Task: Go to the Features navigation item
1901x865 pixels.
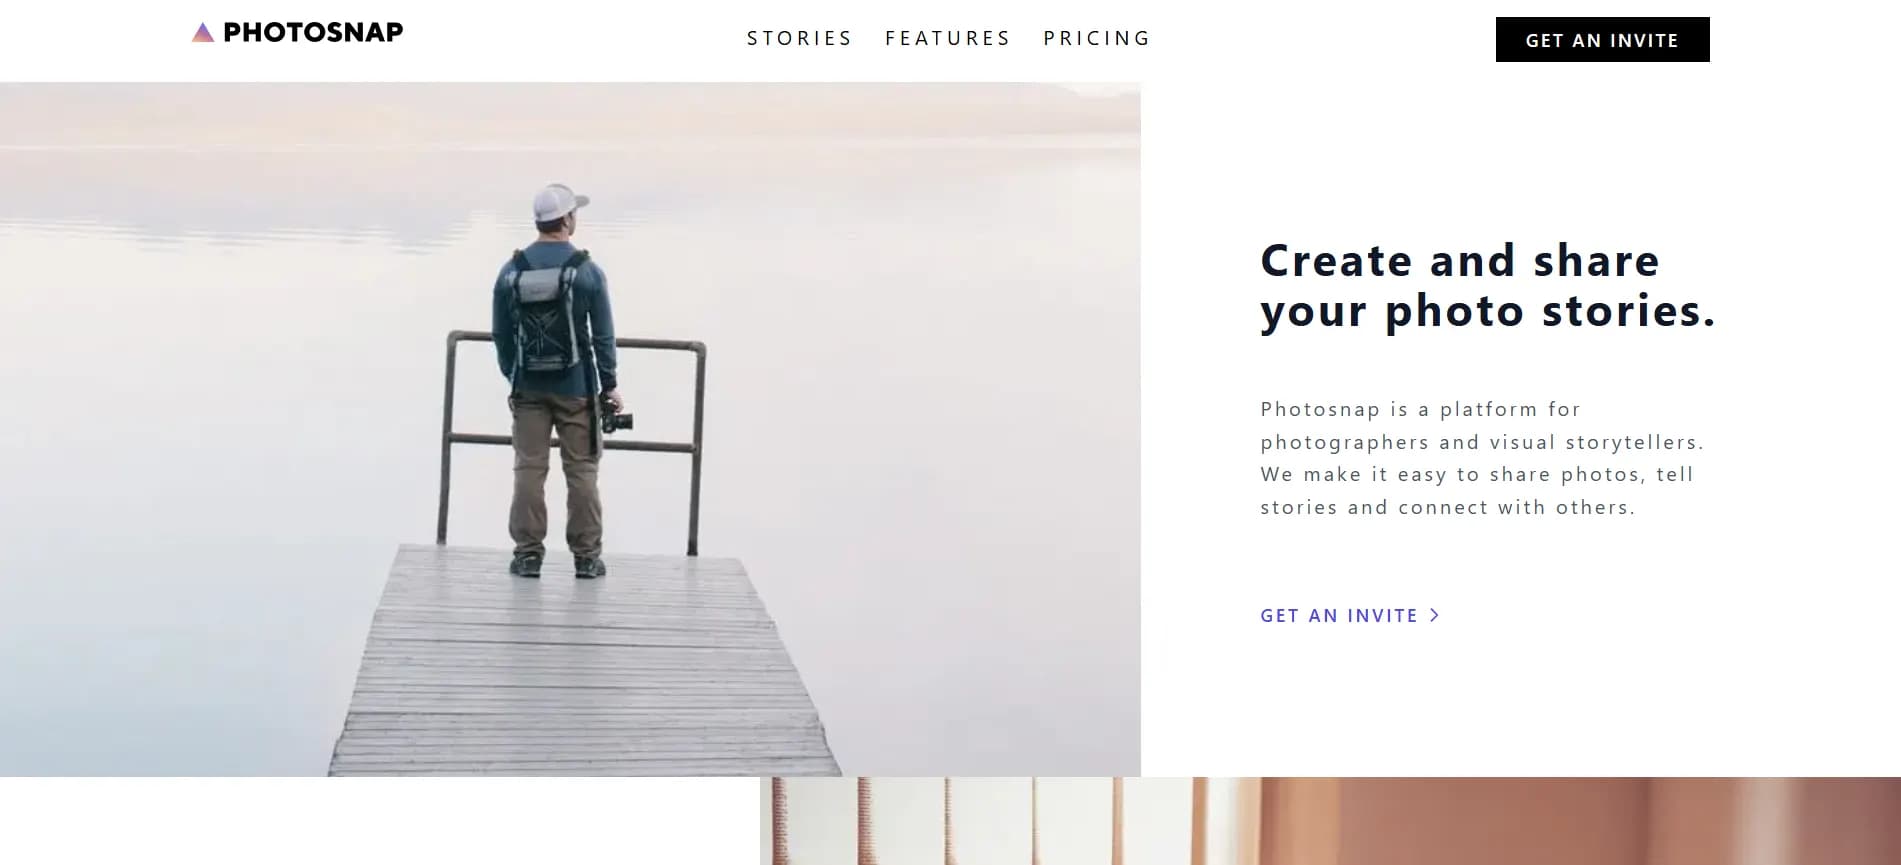Action: pyautogui.click(x=948, y=38)
